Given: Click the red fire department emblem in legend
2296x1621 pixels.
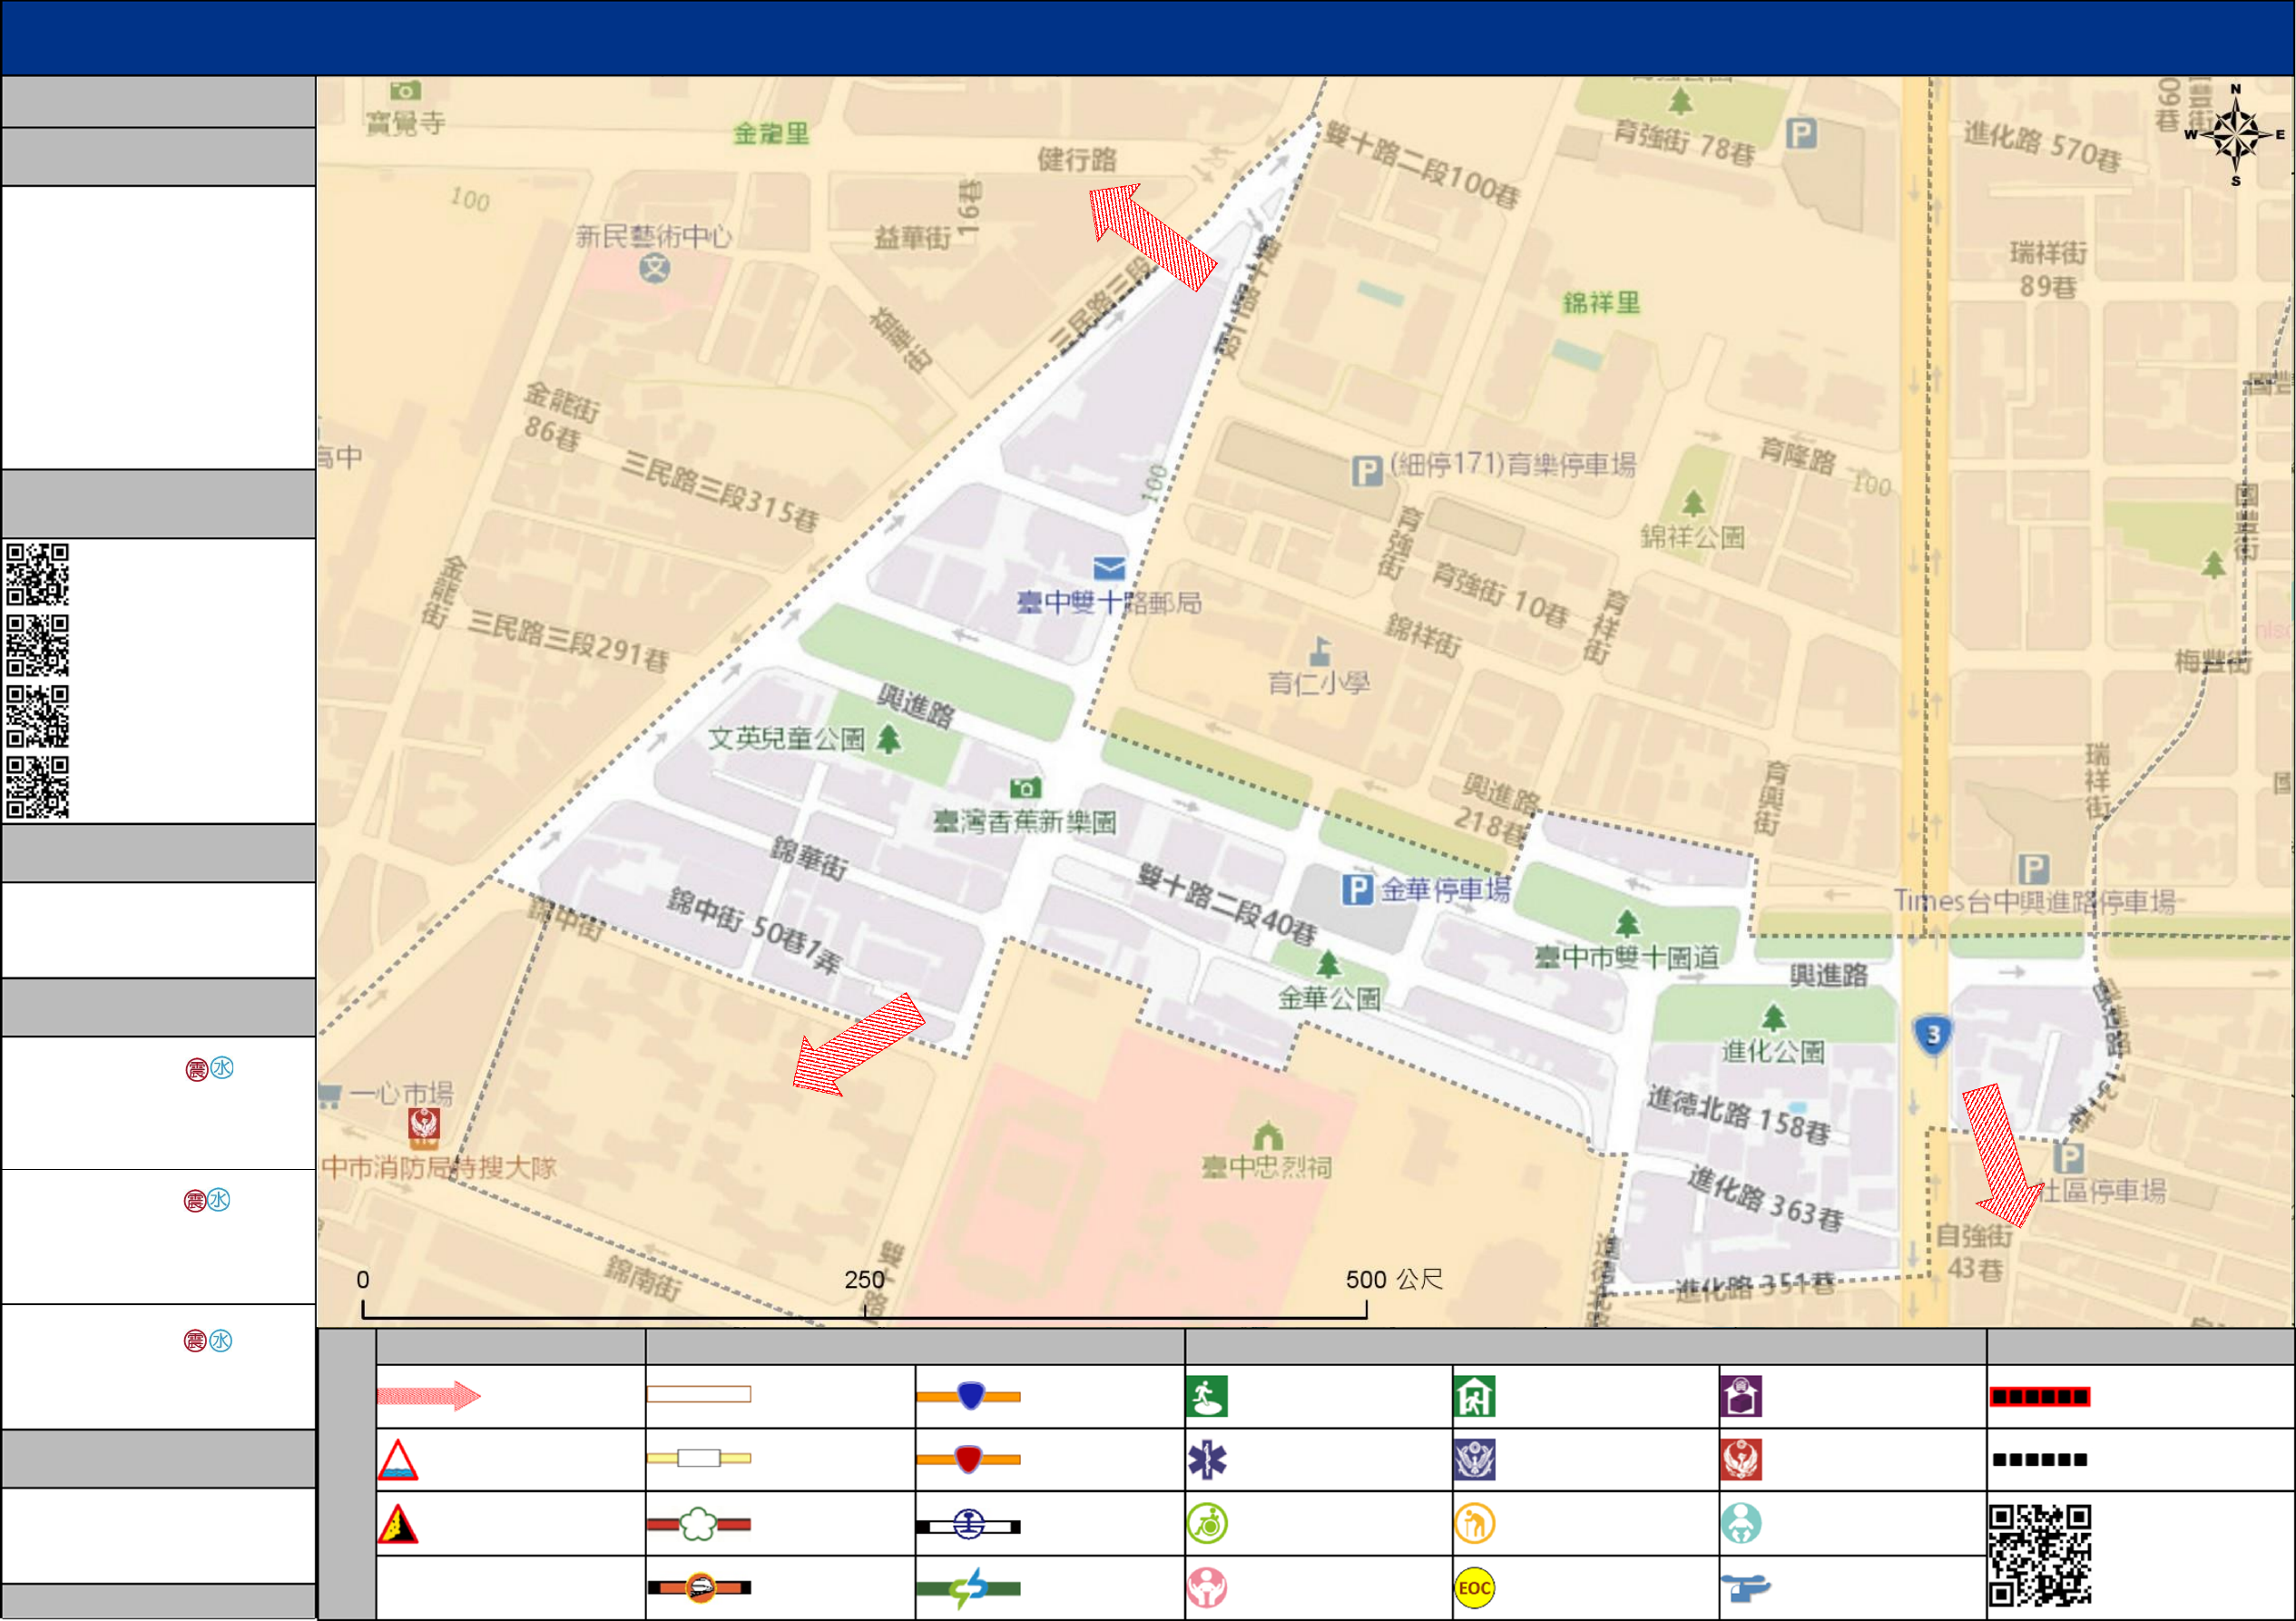Looking at the screenshot, I should pos(1741,1460).
